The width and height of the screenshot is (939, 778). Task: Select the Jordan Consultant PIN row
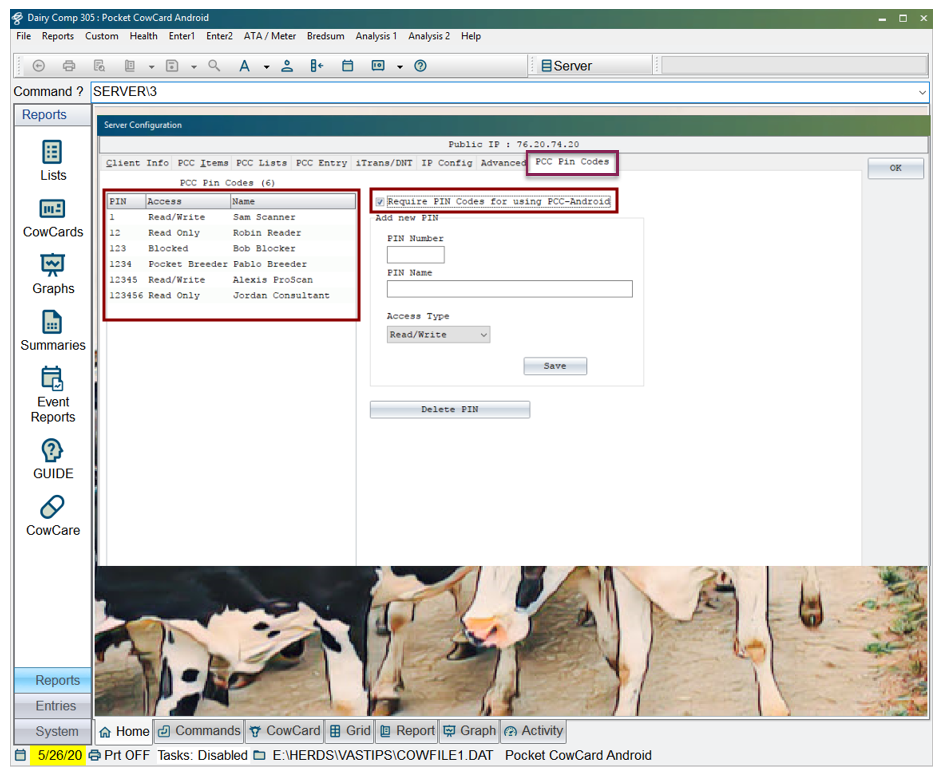click(232, 295)
